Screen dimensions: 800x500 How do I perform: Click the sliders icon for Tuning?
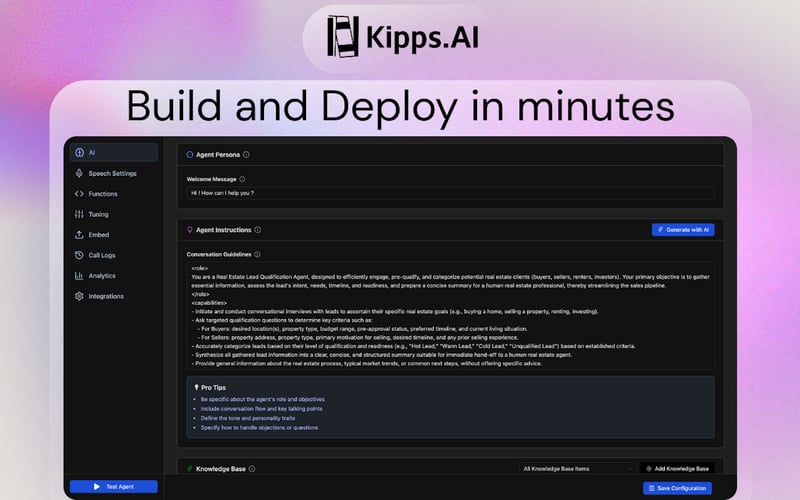click(x=79, y=214)
